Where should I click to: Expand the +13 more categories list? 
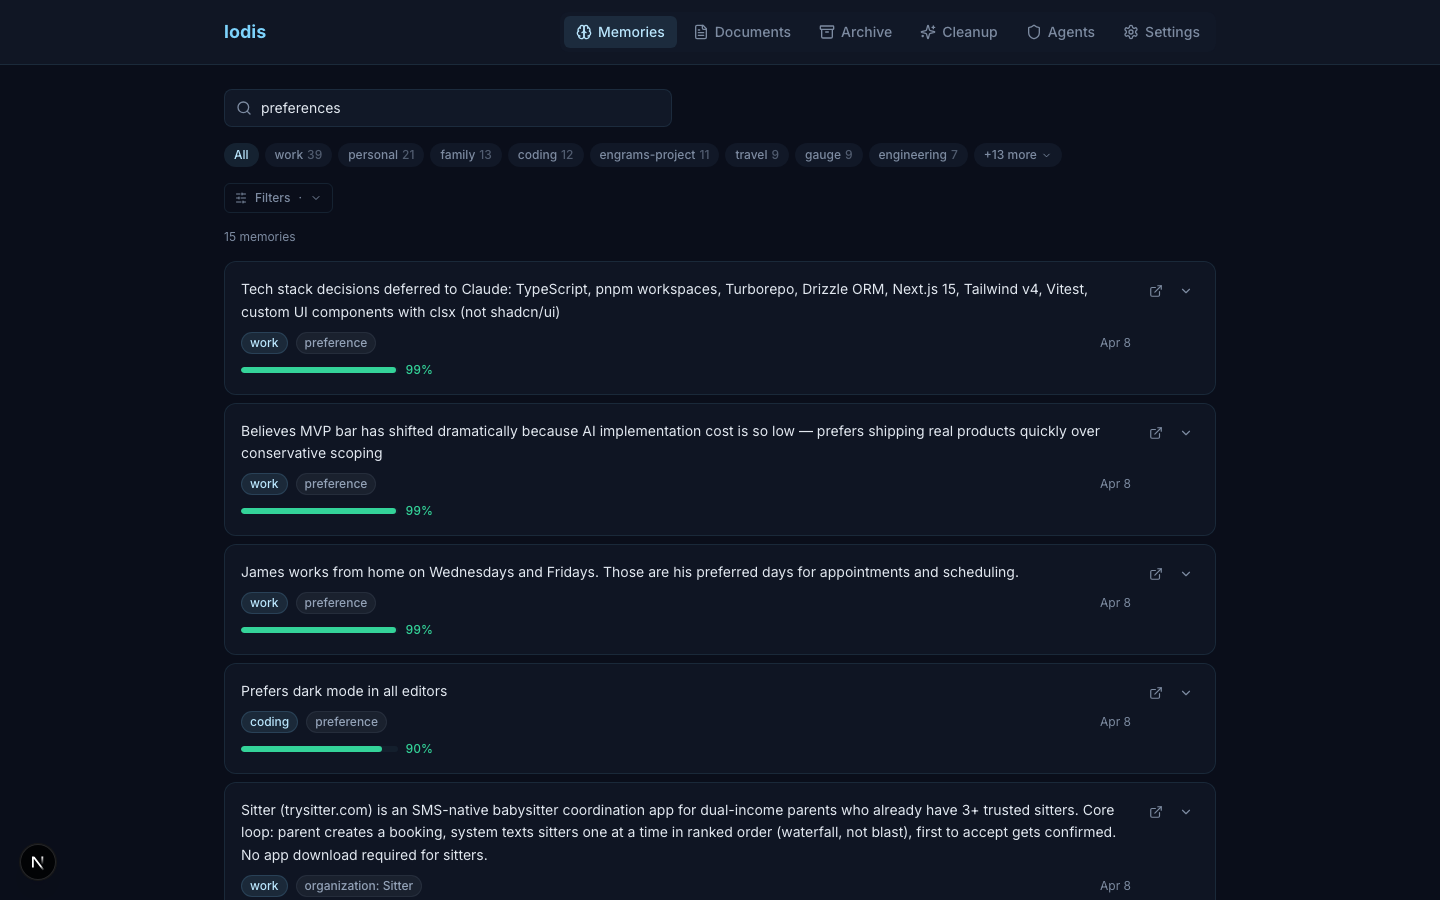coord(1016,155)
